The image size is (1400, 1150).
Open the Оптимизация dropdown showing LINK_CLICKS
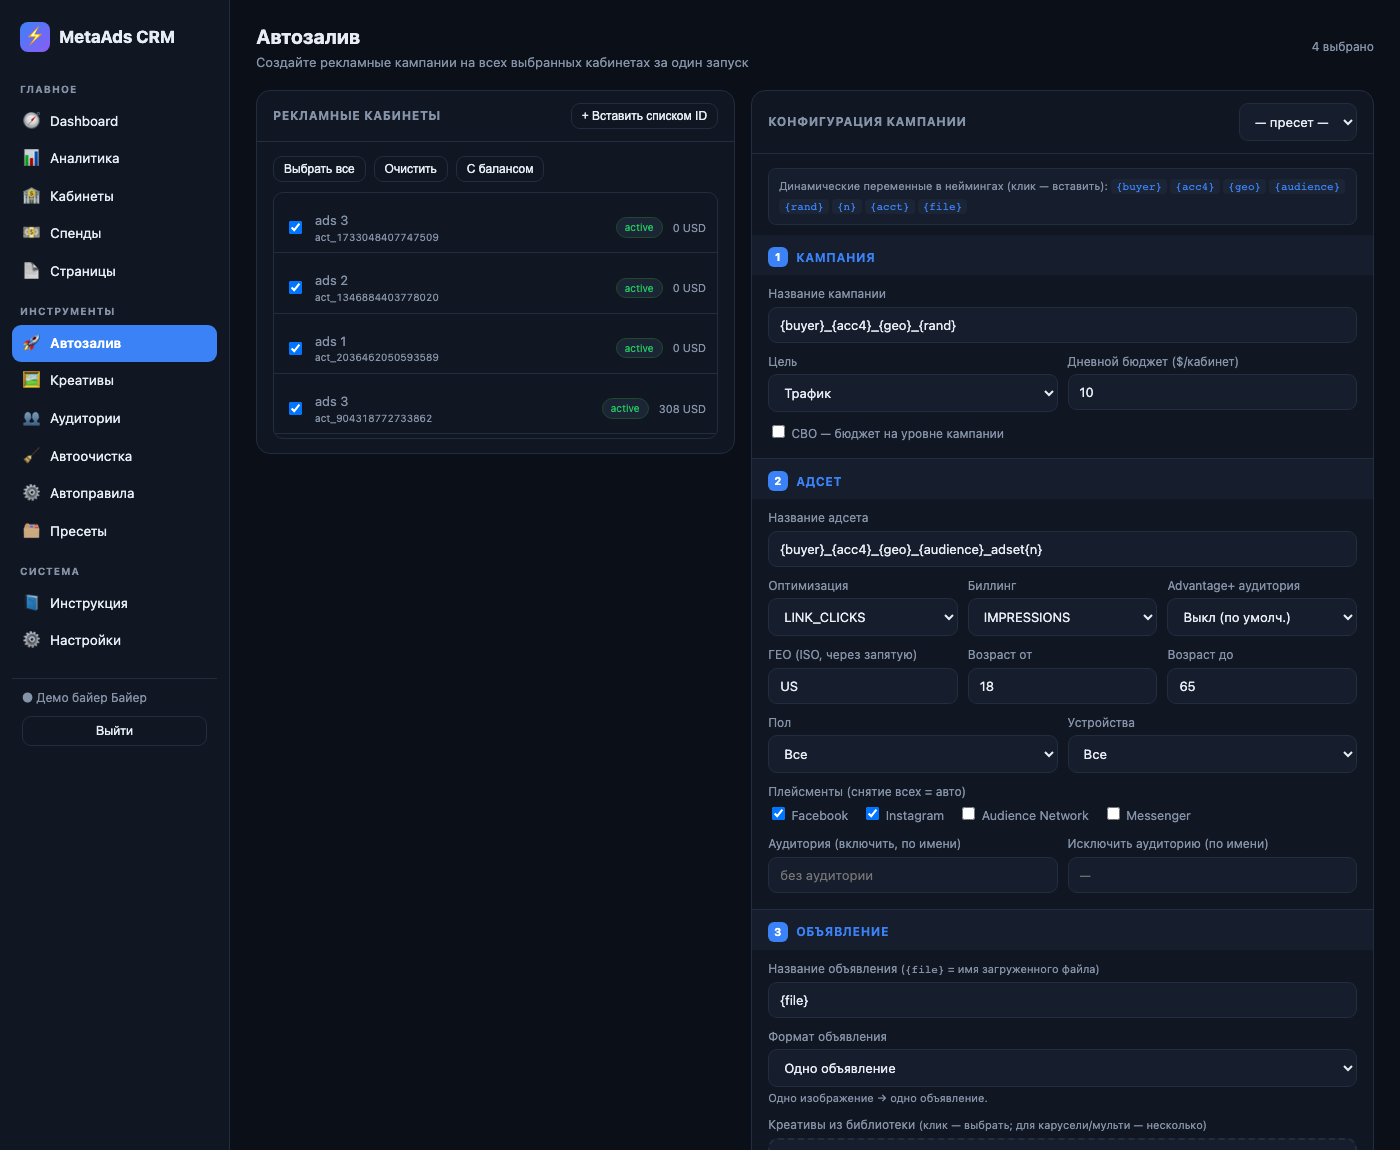click(863, 617)
